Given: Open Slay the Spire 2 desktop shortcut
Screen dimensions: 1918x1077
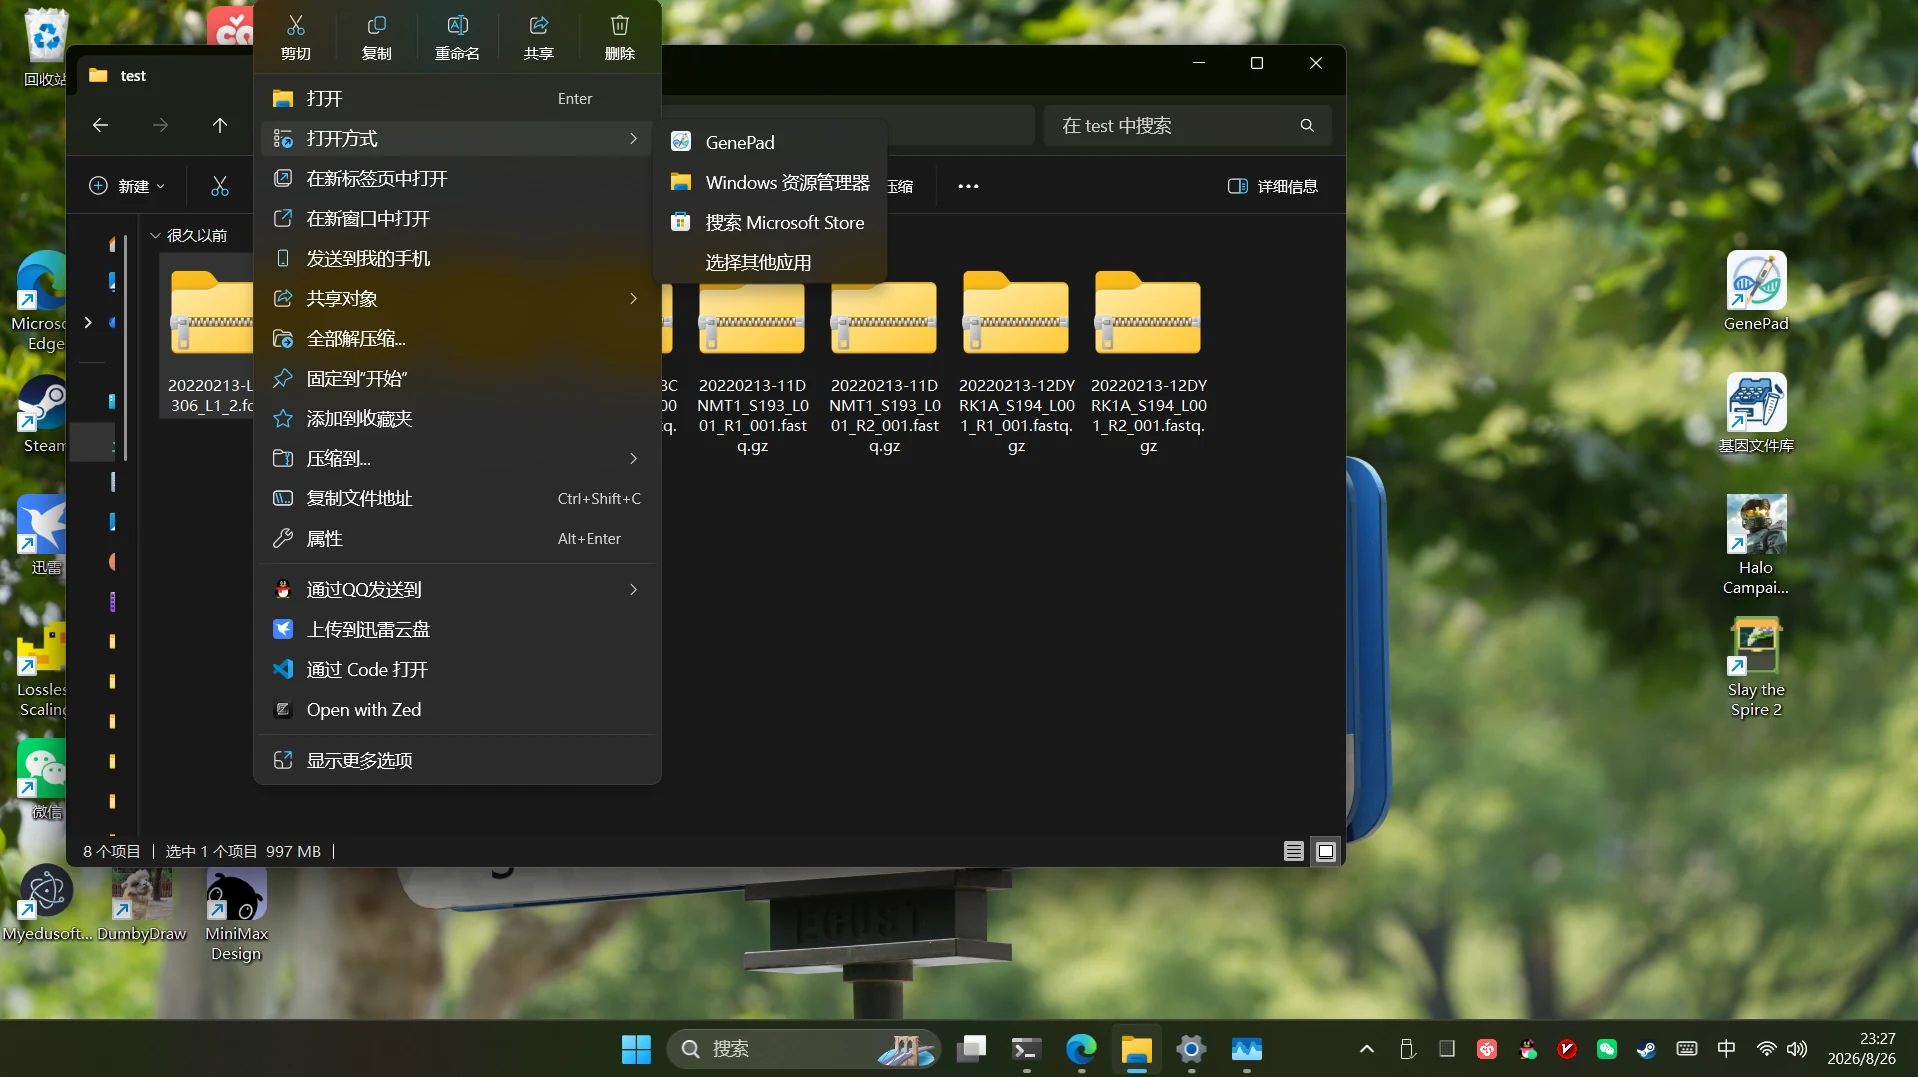Looking at the screenshot, I should point(1756,667).
